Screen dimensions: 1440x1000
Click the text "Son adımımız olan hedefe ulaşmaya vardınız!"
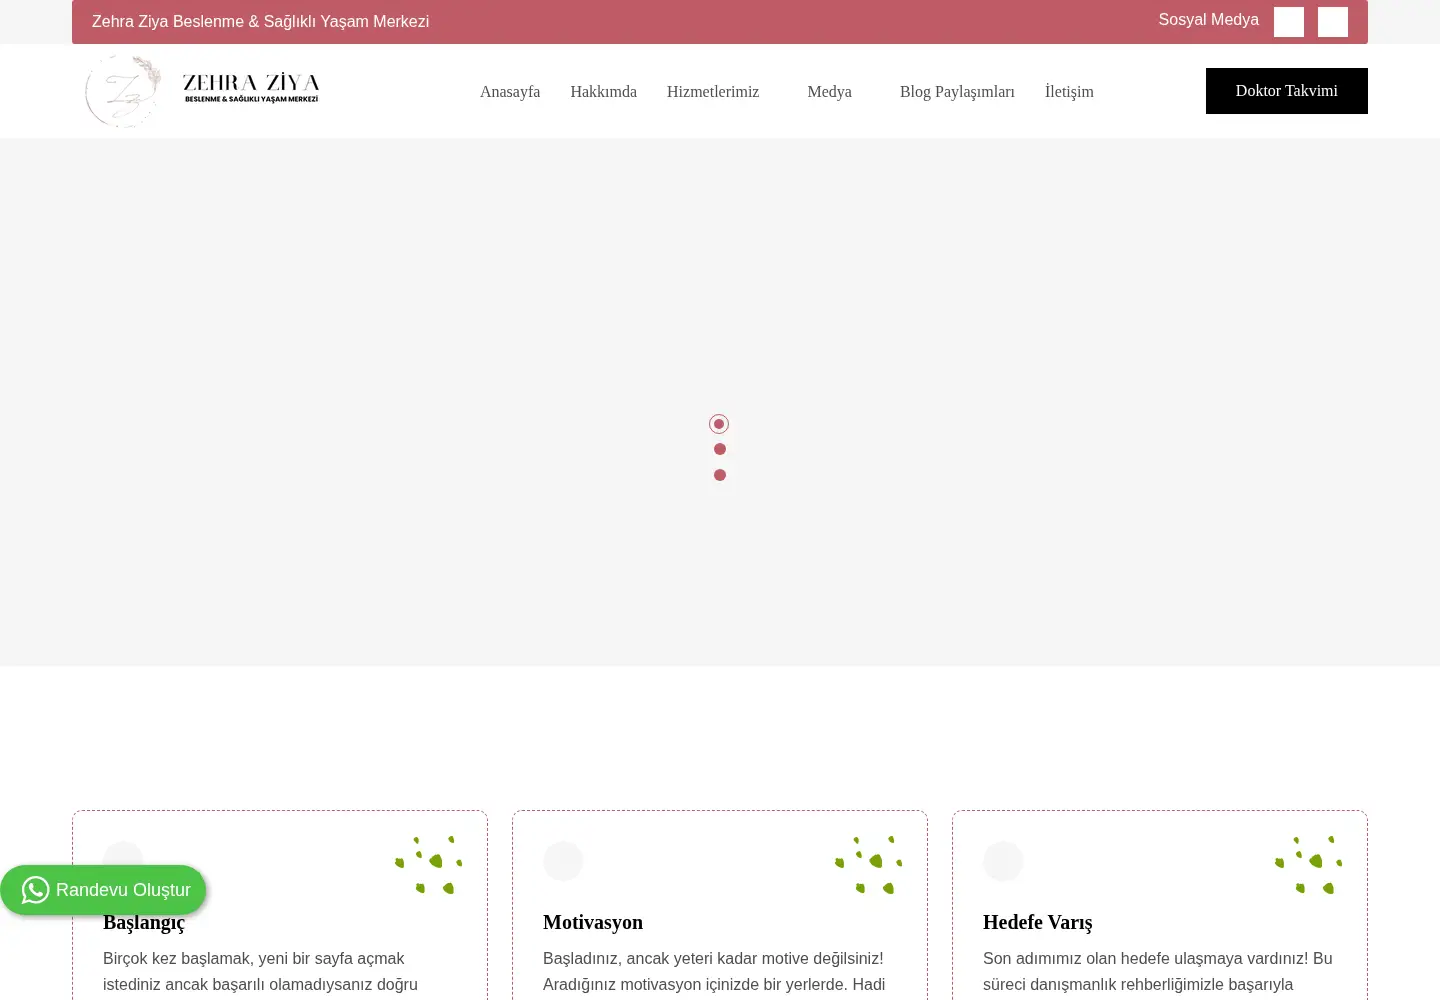[1146, 958]
